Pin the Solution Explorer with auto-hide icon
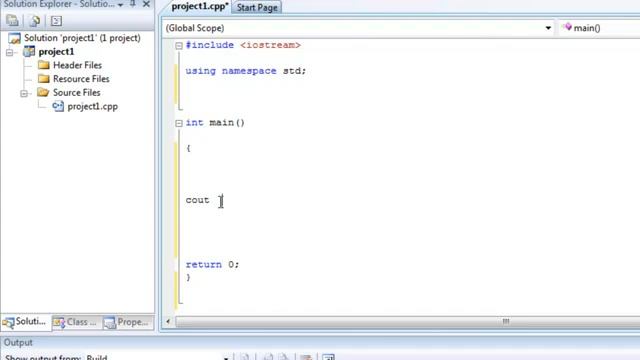 [133, 4]
